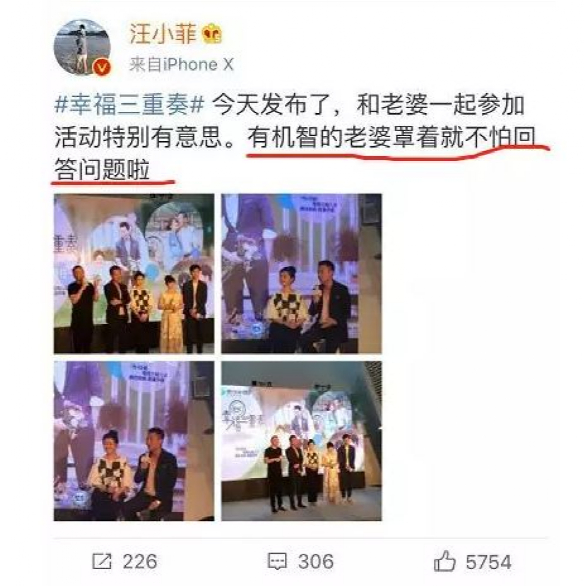View the repost count 226

coord(140,562)
